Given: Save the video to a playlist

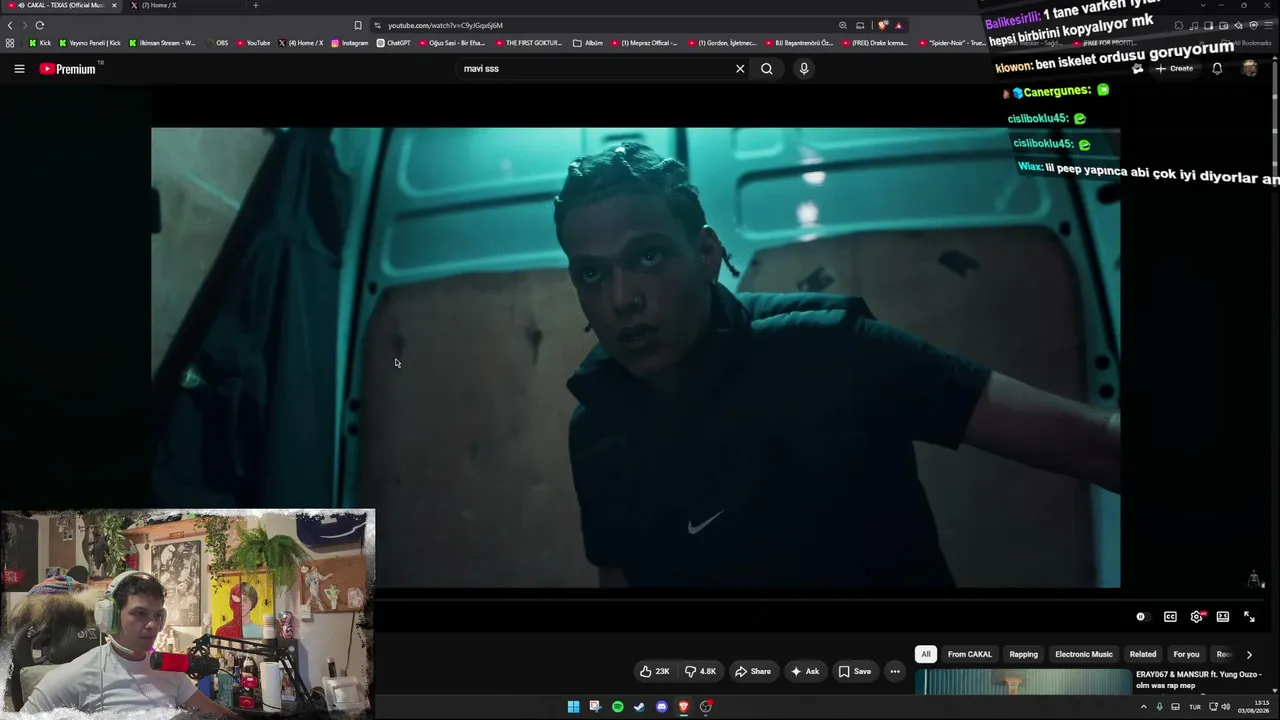Looking at the screenshot, I should [x=854, y=671].
